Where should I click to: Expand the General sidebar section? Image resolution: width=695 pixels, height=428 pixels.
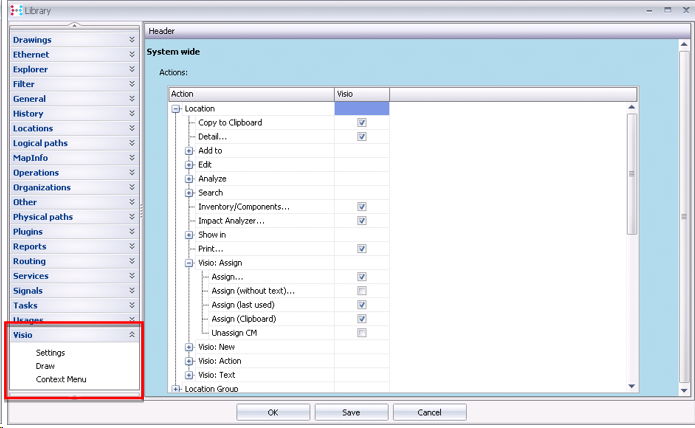tap(74, 99)
